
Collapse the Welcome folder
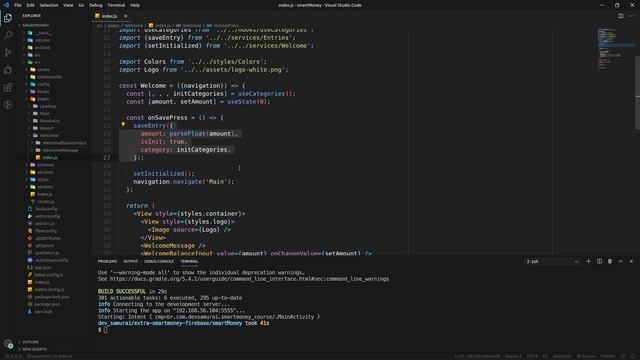point(49,136)
